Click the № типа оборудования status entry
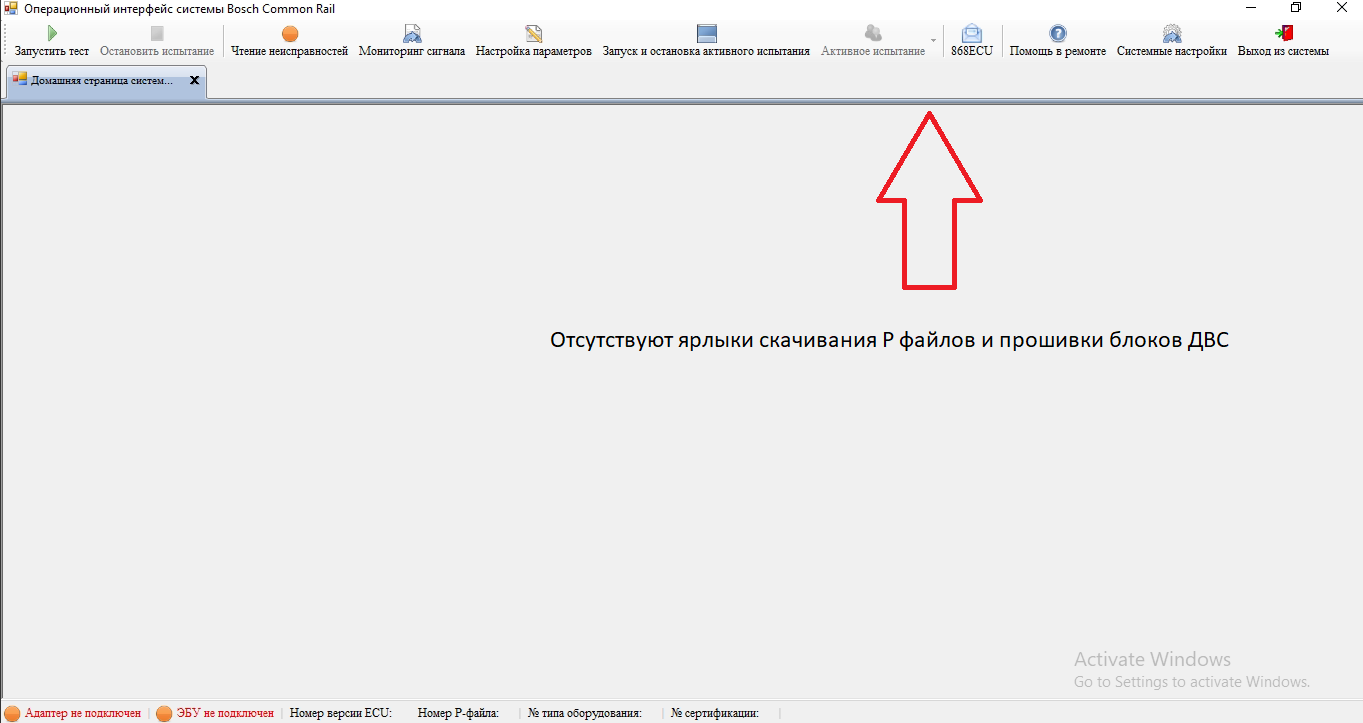Image resolution: width=1363 pixels, height=723 pixels. point(585,713)
